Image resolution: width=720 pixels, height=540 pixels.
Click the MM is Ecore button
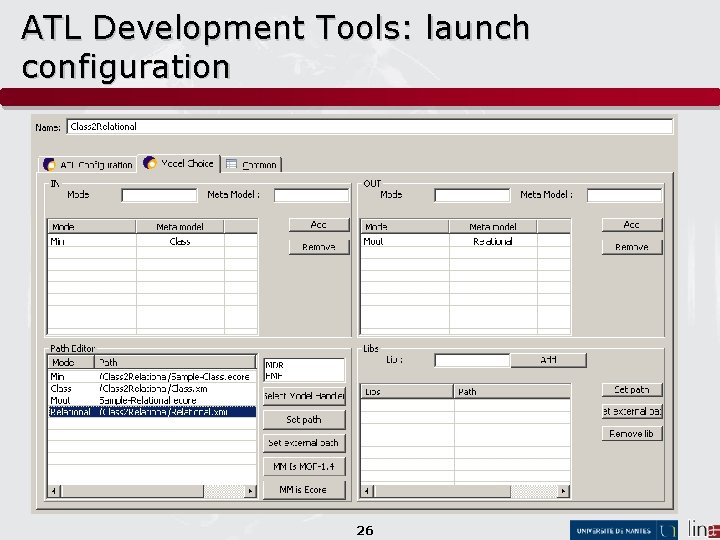point(304,489)
